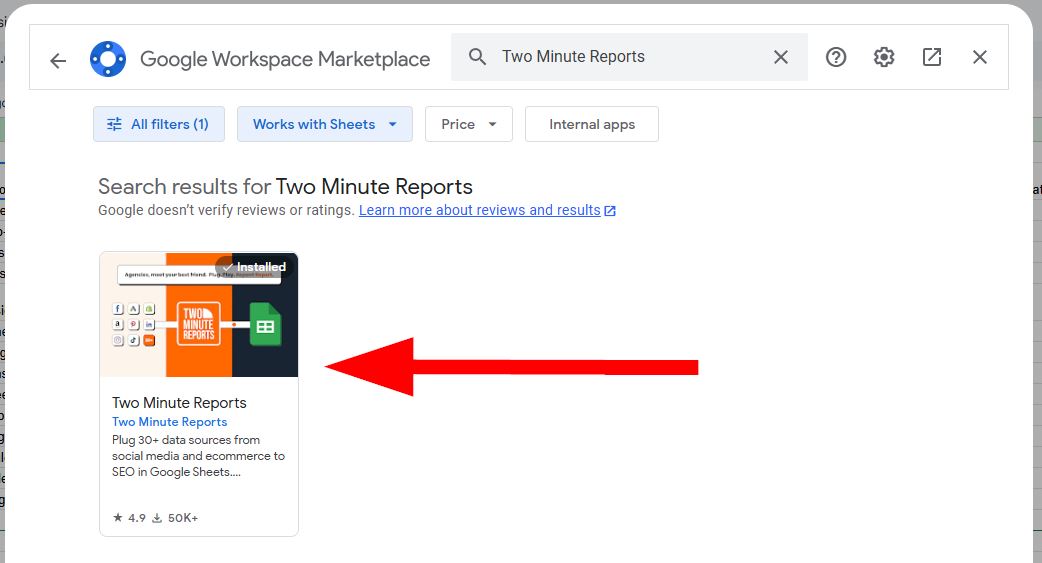Screen dimensions: 1042x563
Task: Click the 4.9 star rating
Action: [129, 518]
